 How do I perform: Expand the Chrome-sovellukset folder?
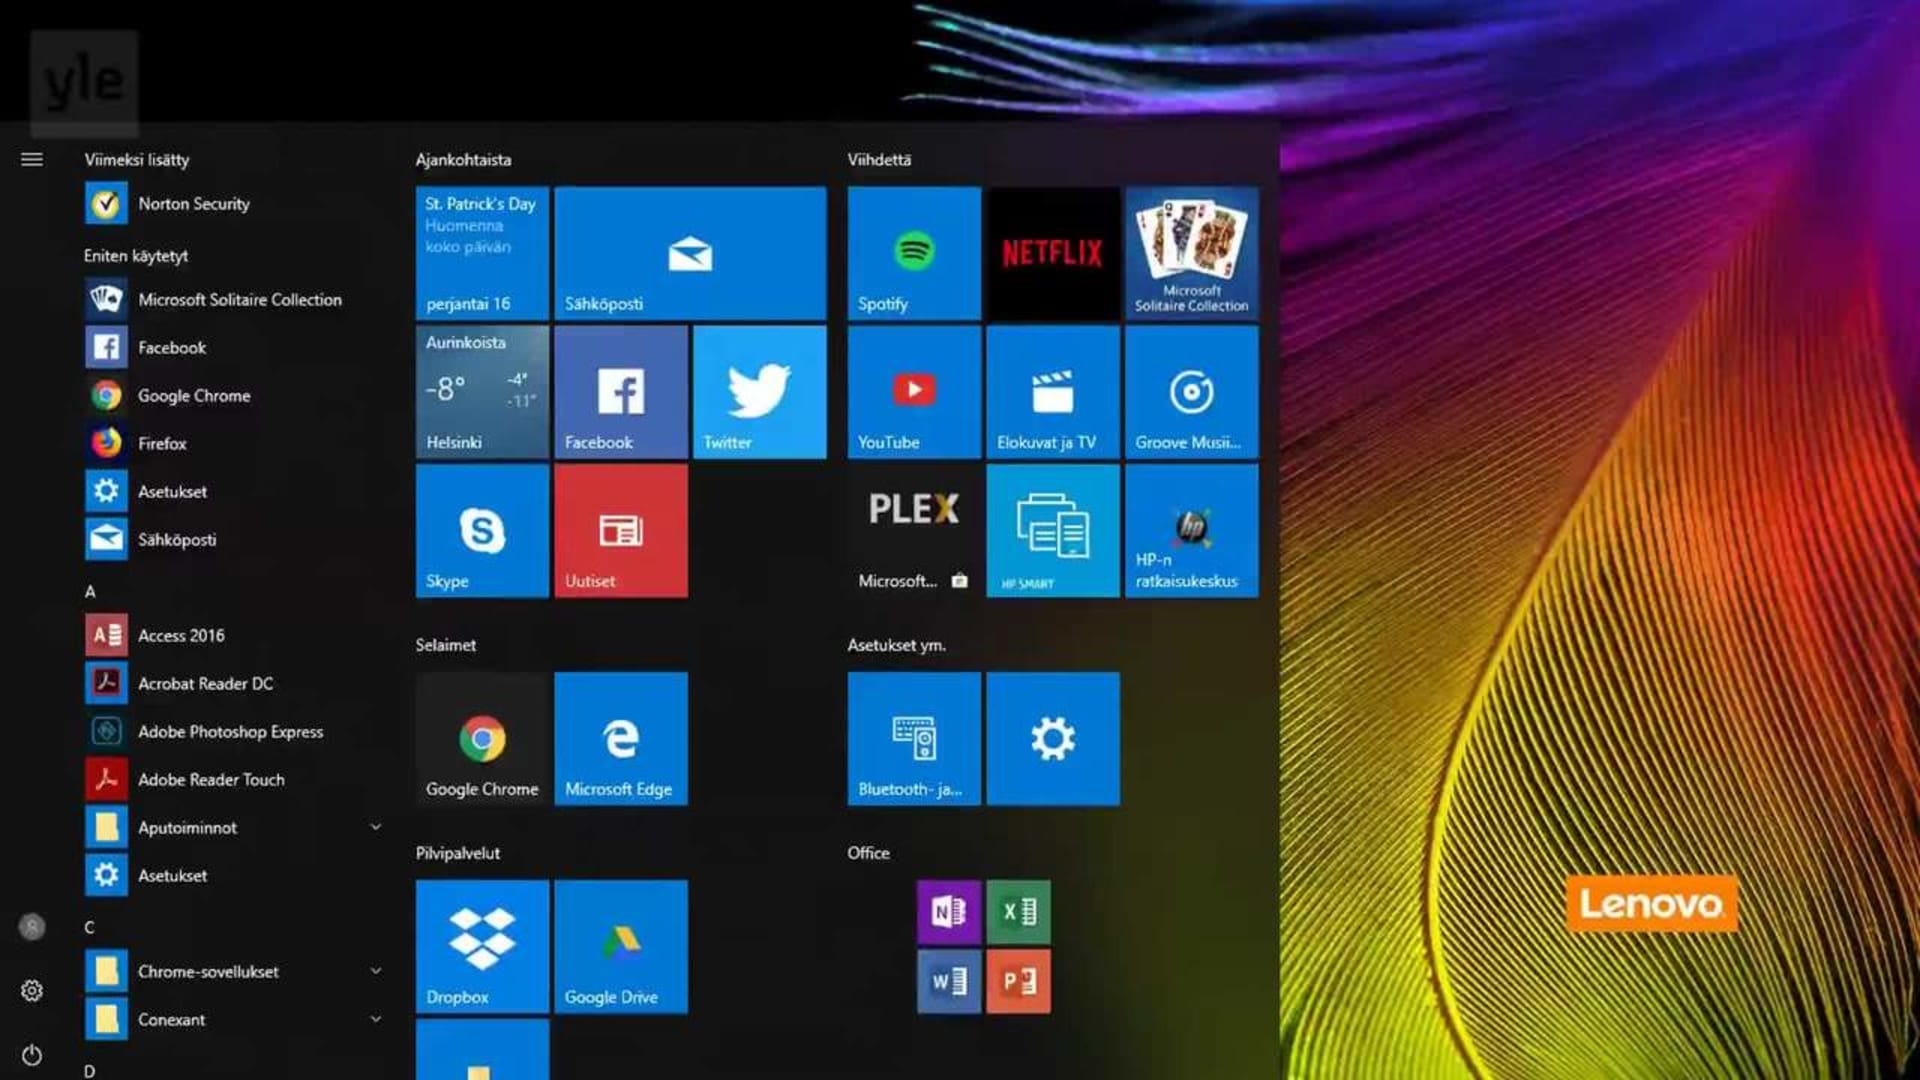376,971
